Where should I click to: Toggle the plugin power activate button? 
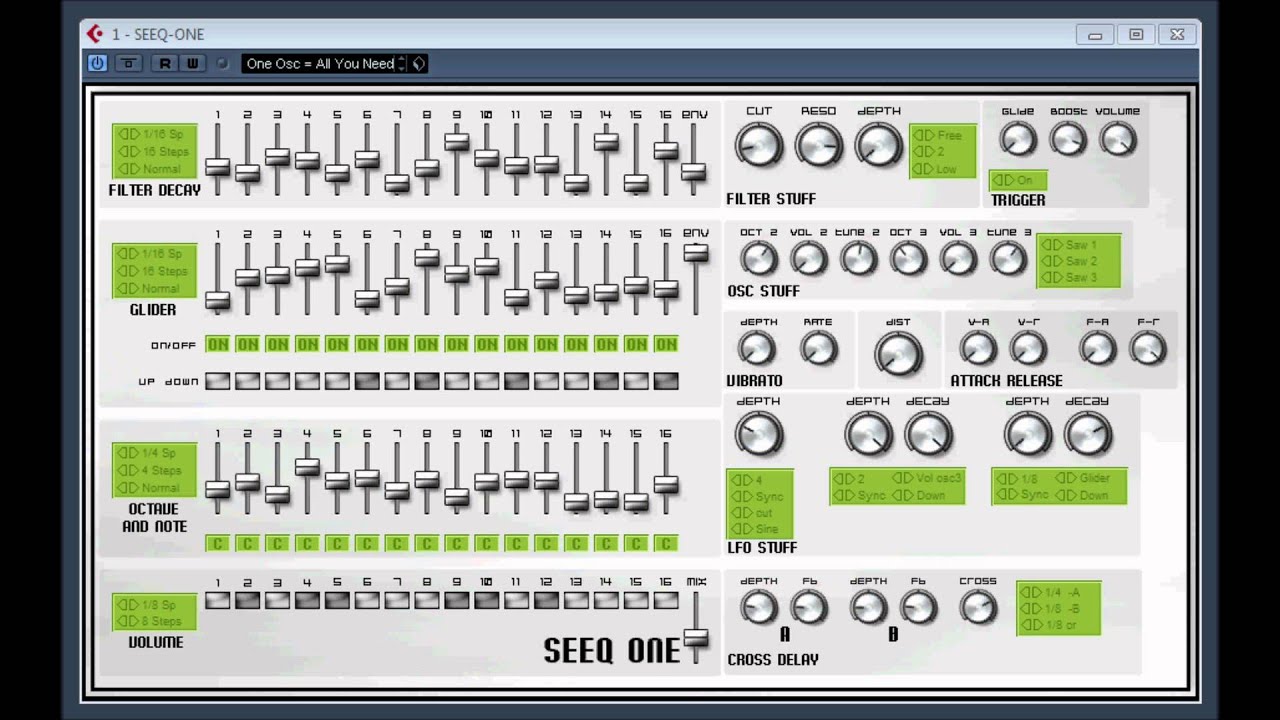coord(97,63)
